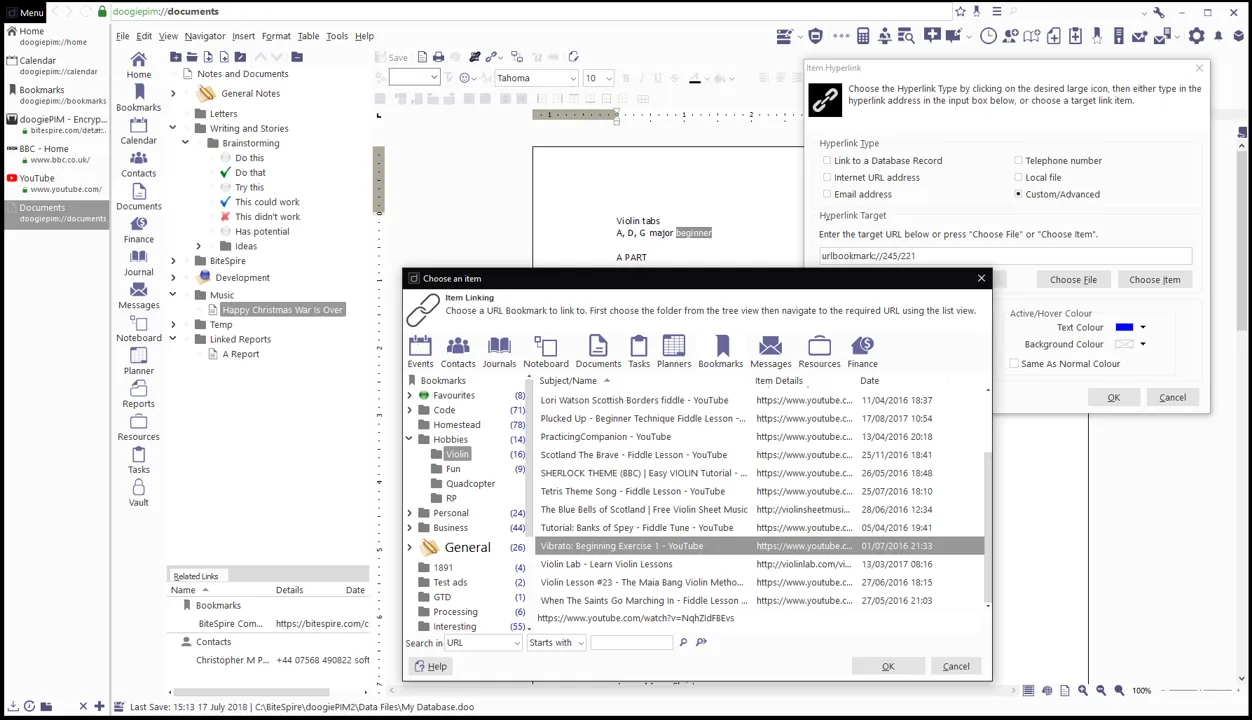
Task: Expand the Personal bookmarks folder
Action: [409, 513]
